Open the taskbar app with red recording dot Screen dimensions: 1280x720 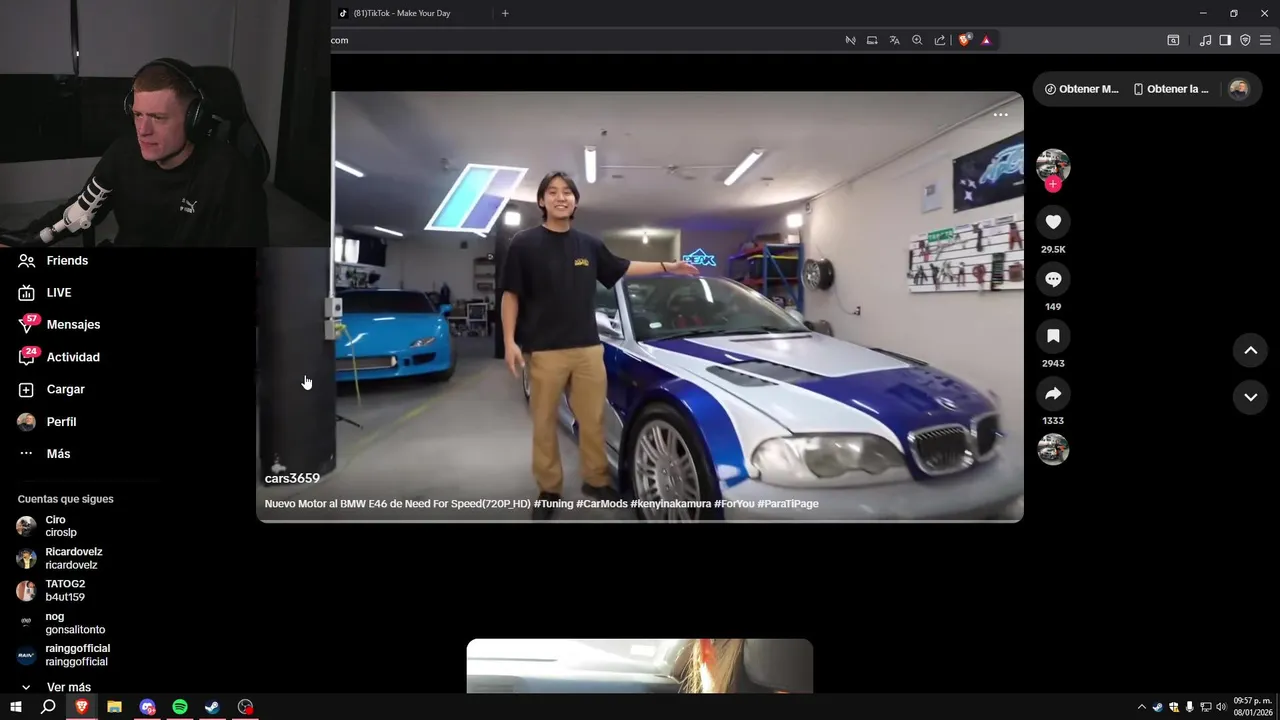245,707
